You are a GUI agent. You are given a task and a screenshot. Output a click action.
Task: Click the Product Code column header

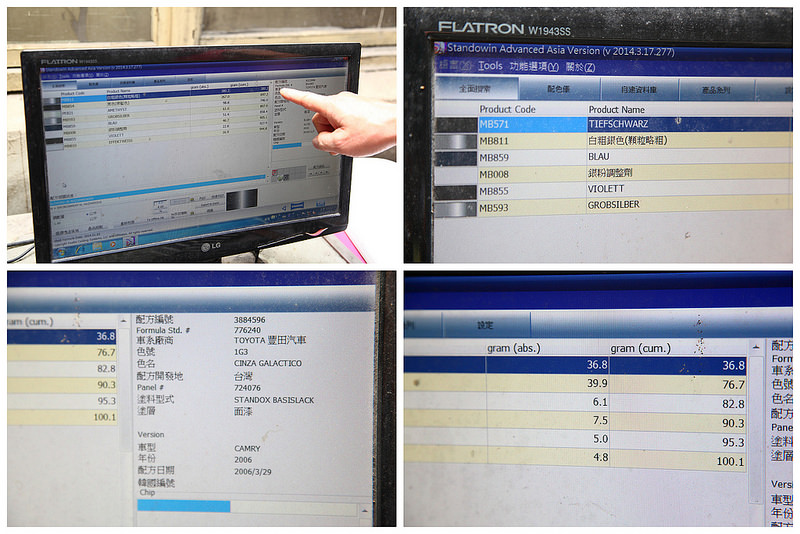[507, 109]
